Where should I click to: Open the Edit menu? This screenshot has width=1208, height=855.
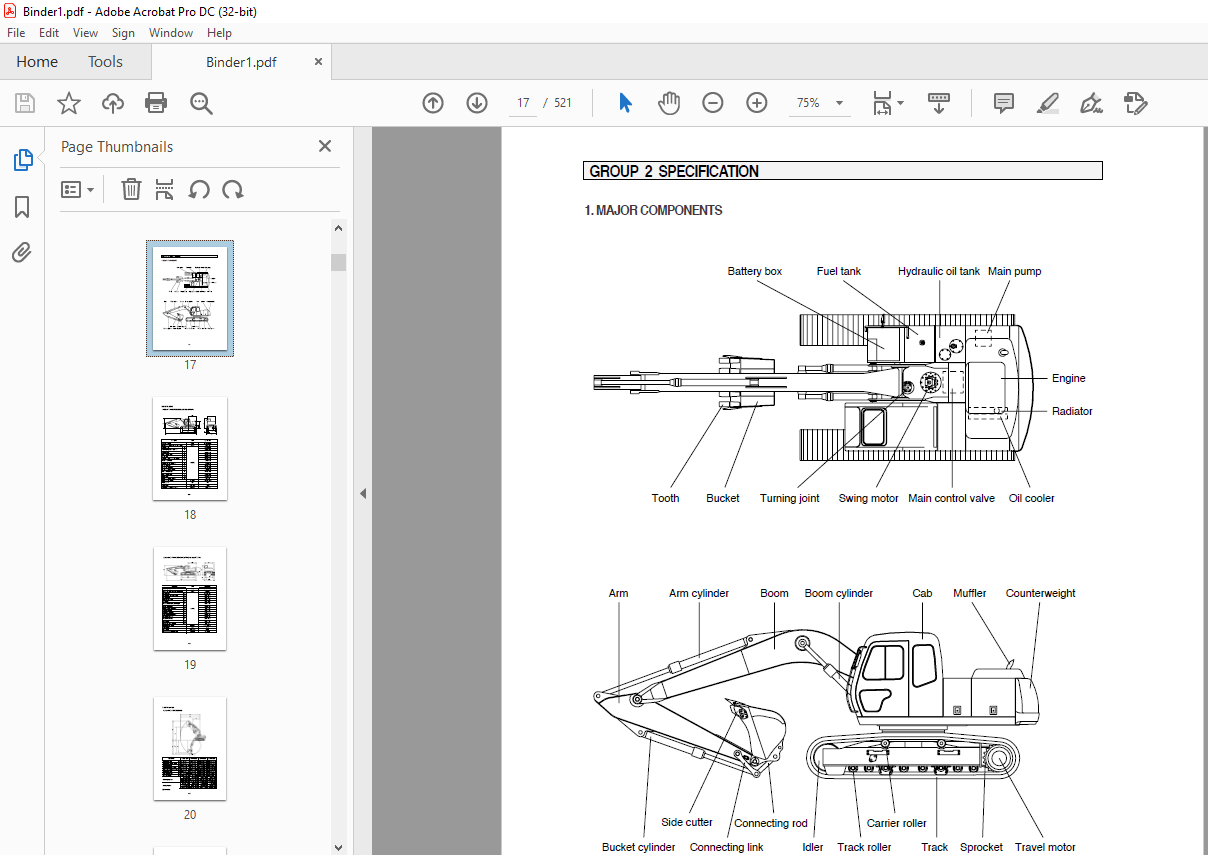click(49, 33)
